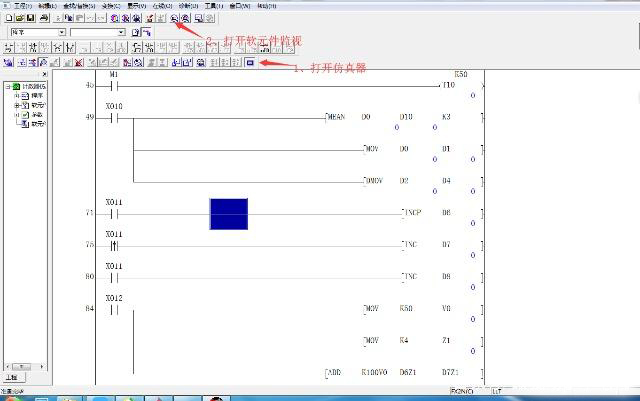
Task: Expand the device comment tree node
Action: point(17,105)
